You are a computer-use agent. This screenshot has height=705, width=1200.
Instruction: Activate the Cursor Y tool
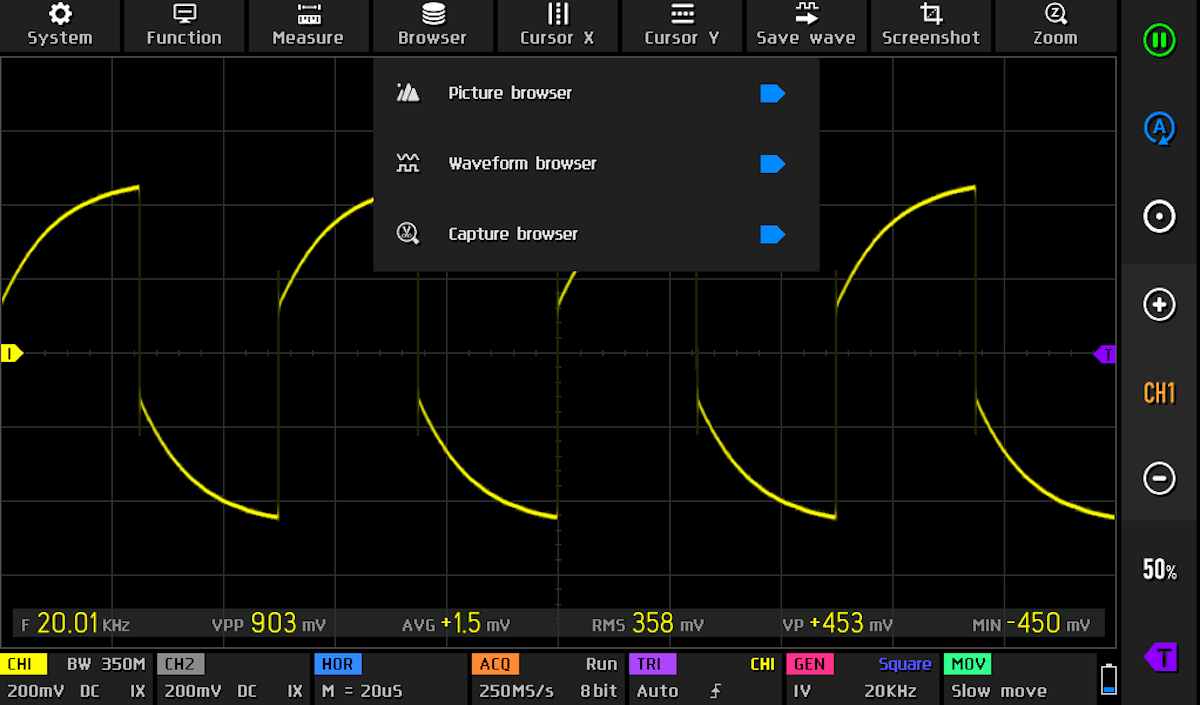coord(682,26)
